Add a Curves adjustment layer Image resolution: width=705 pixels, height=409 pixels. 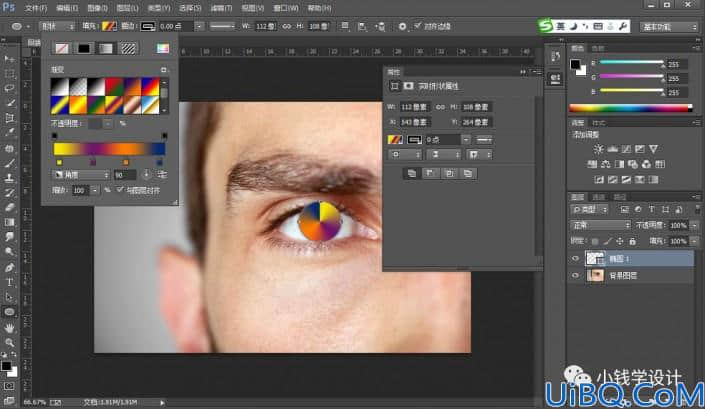click(626, 149)
